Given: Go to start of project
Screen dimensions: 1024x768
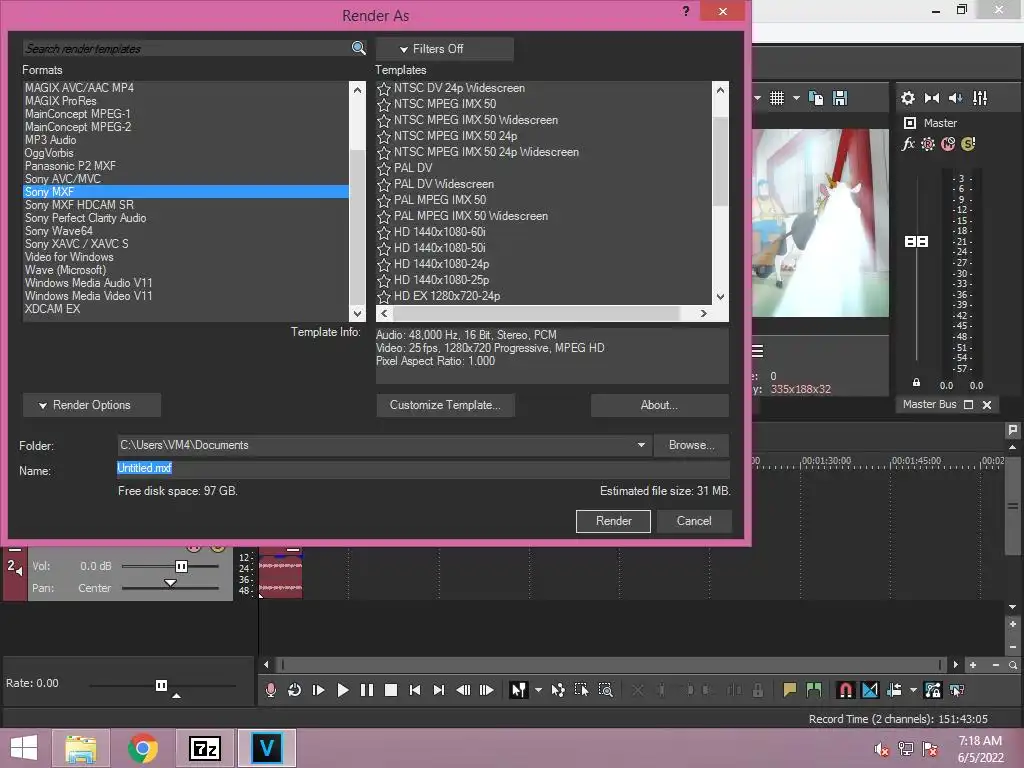Looking at the screenshot, I should (415, 690).
